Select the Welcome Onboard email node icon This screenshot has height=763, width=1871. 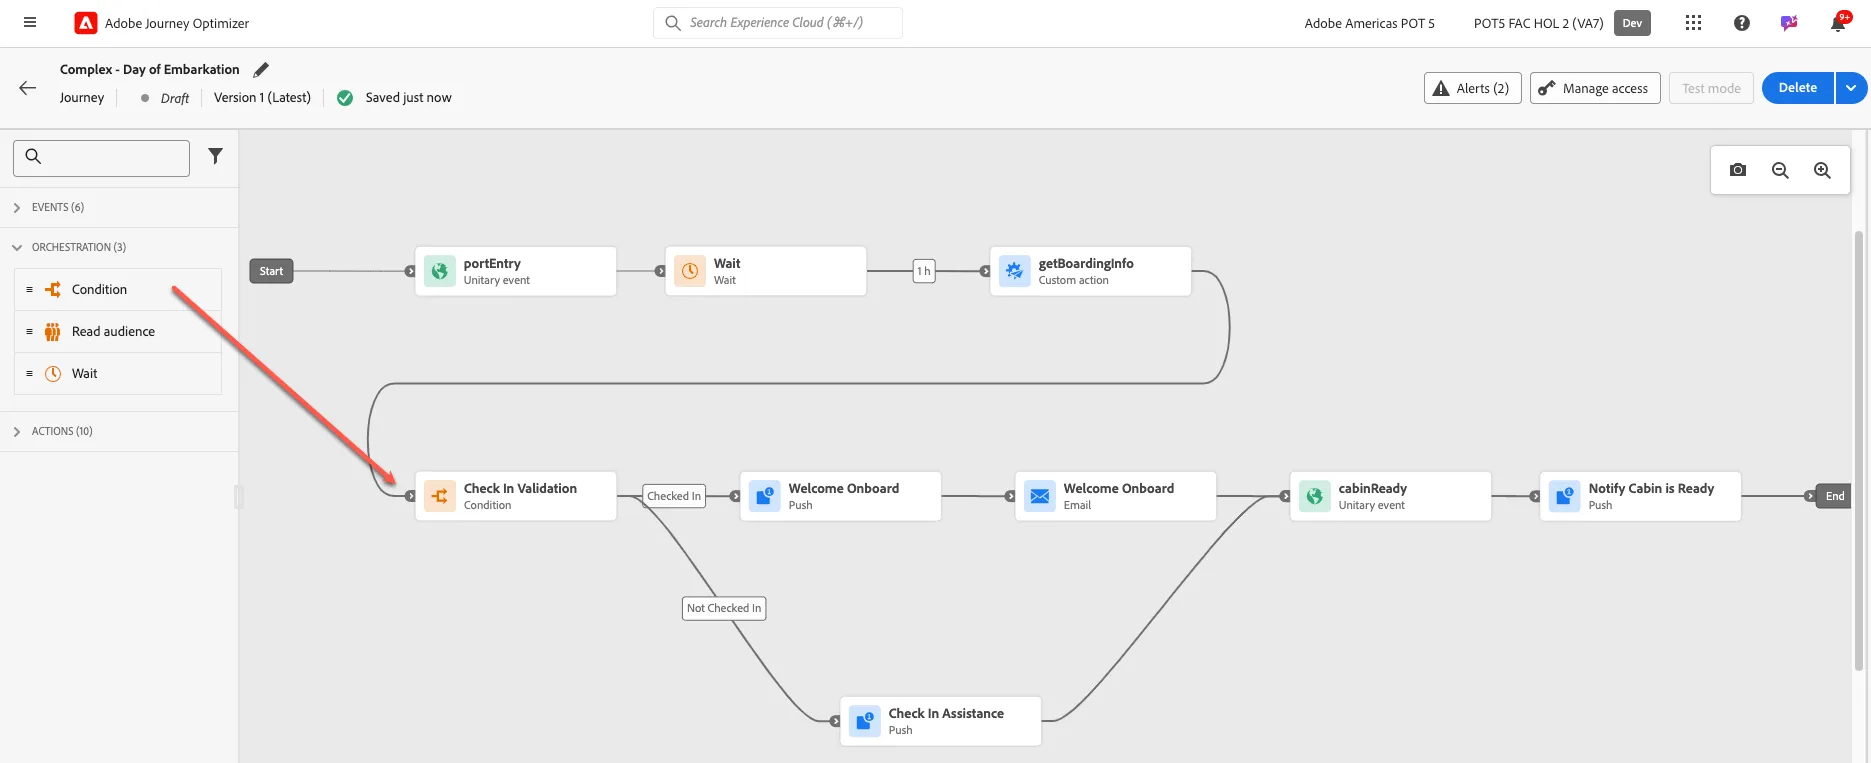click(x=1040, y=496)
